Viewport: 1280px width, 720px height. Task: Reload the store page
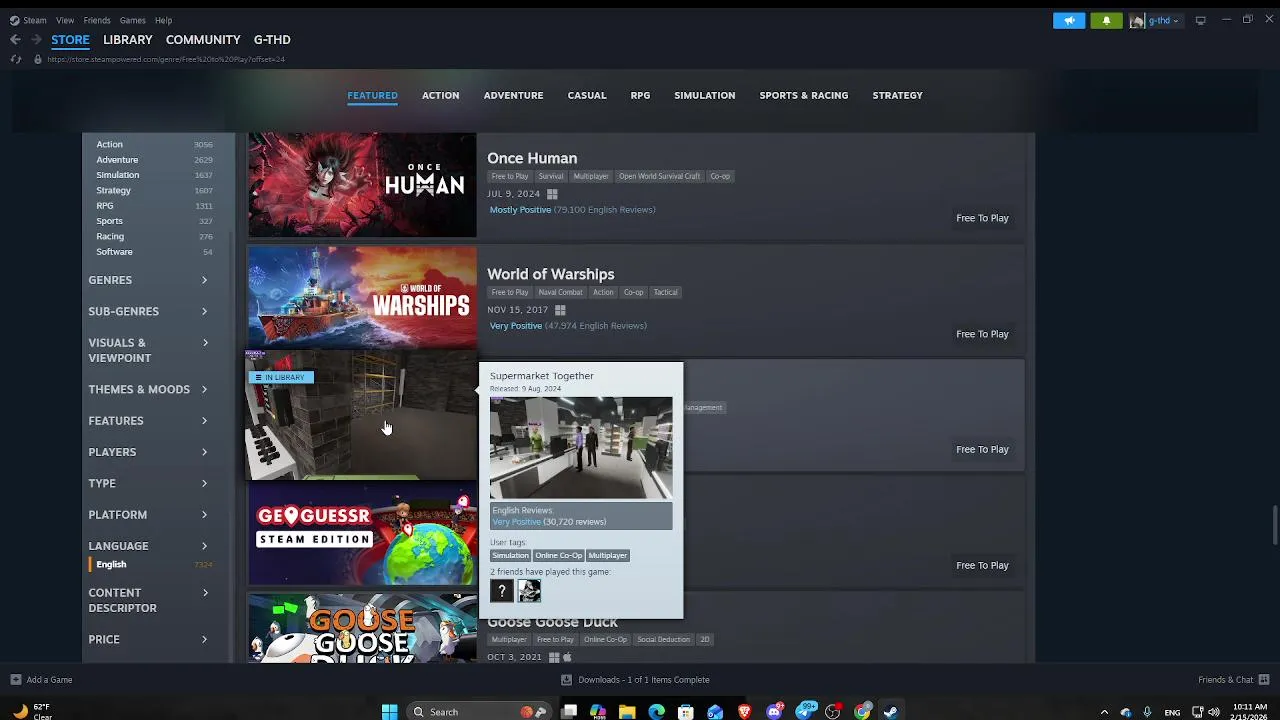coord(15,59)
